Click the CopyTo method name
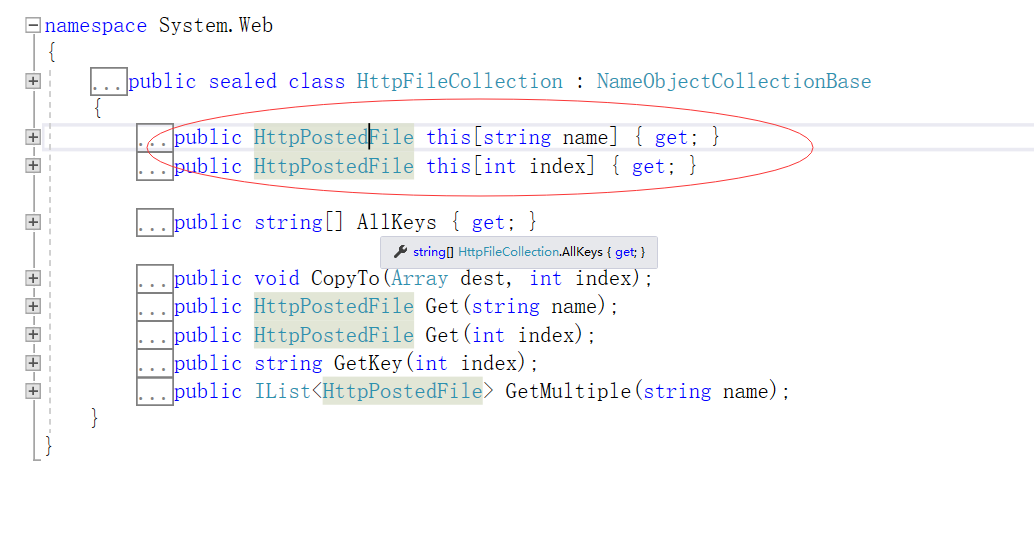The width and height of the screenshot is (1034, 534). (346, 278)
